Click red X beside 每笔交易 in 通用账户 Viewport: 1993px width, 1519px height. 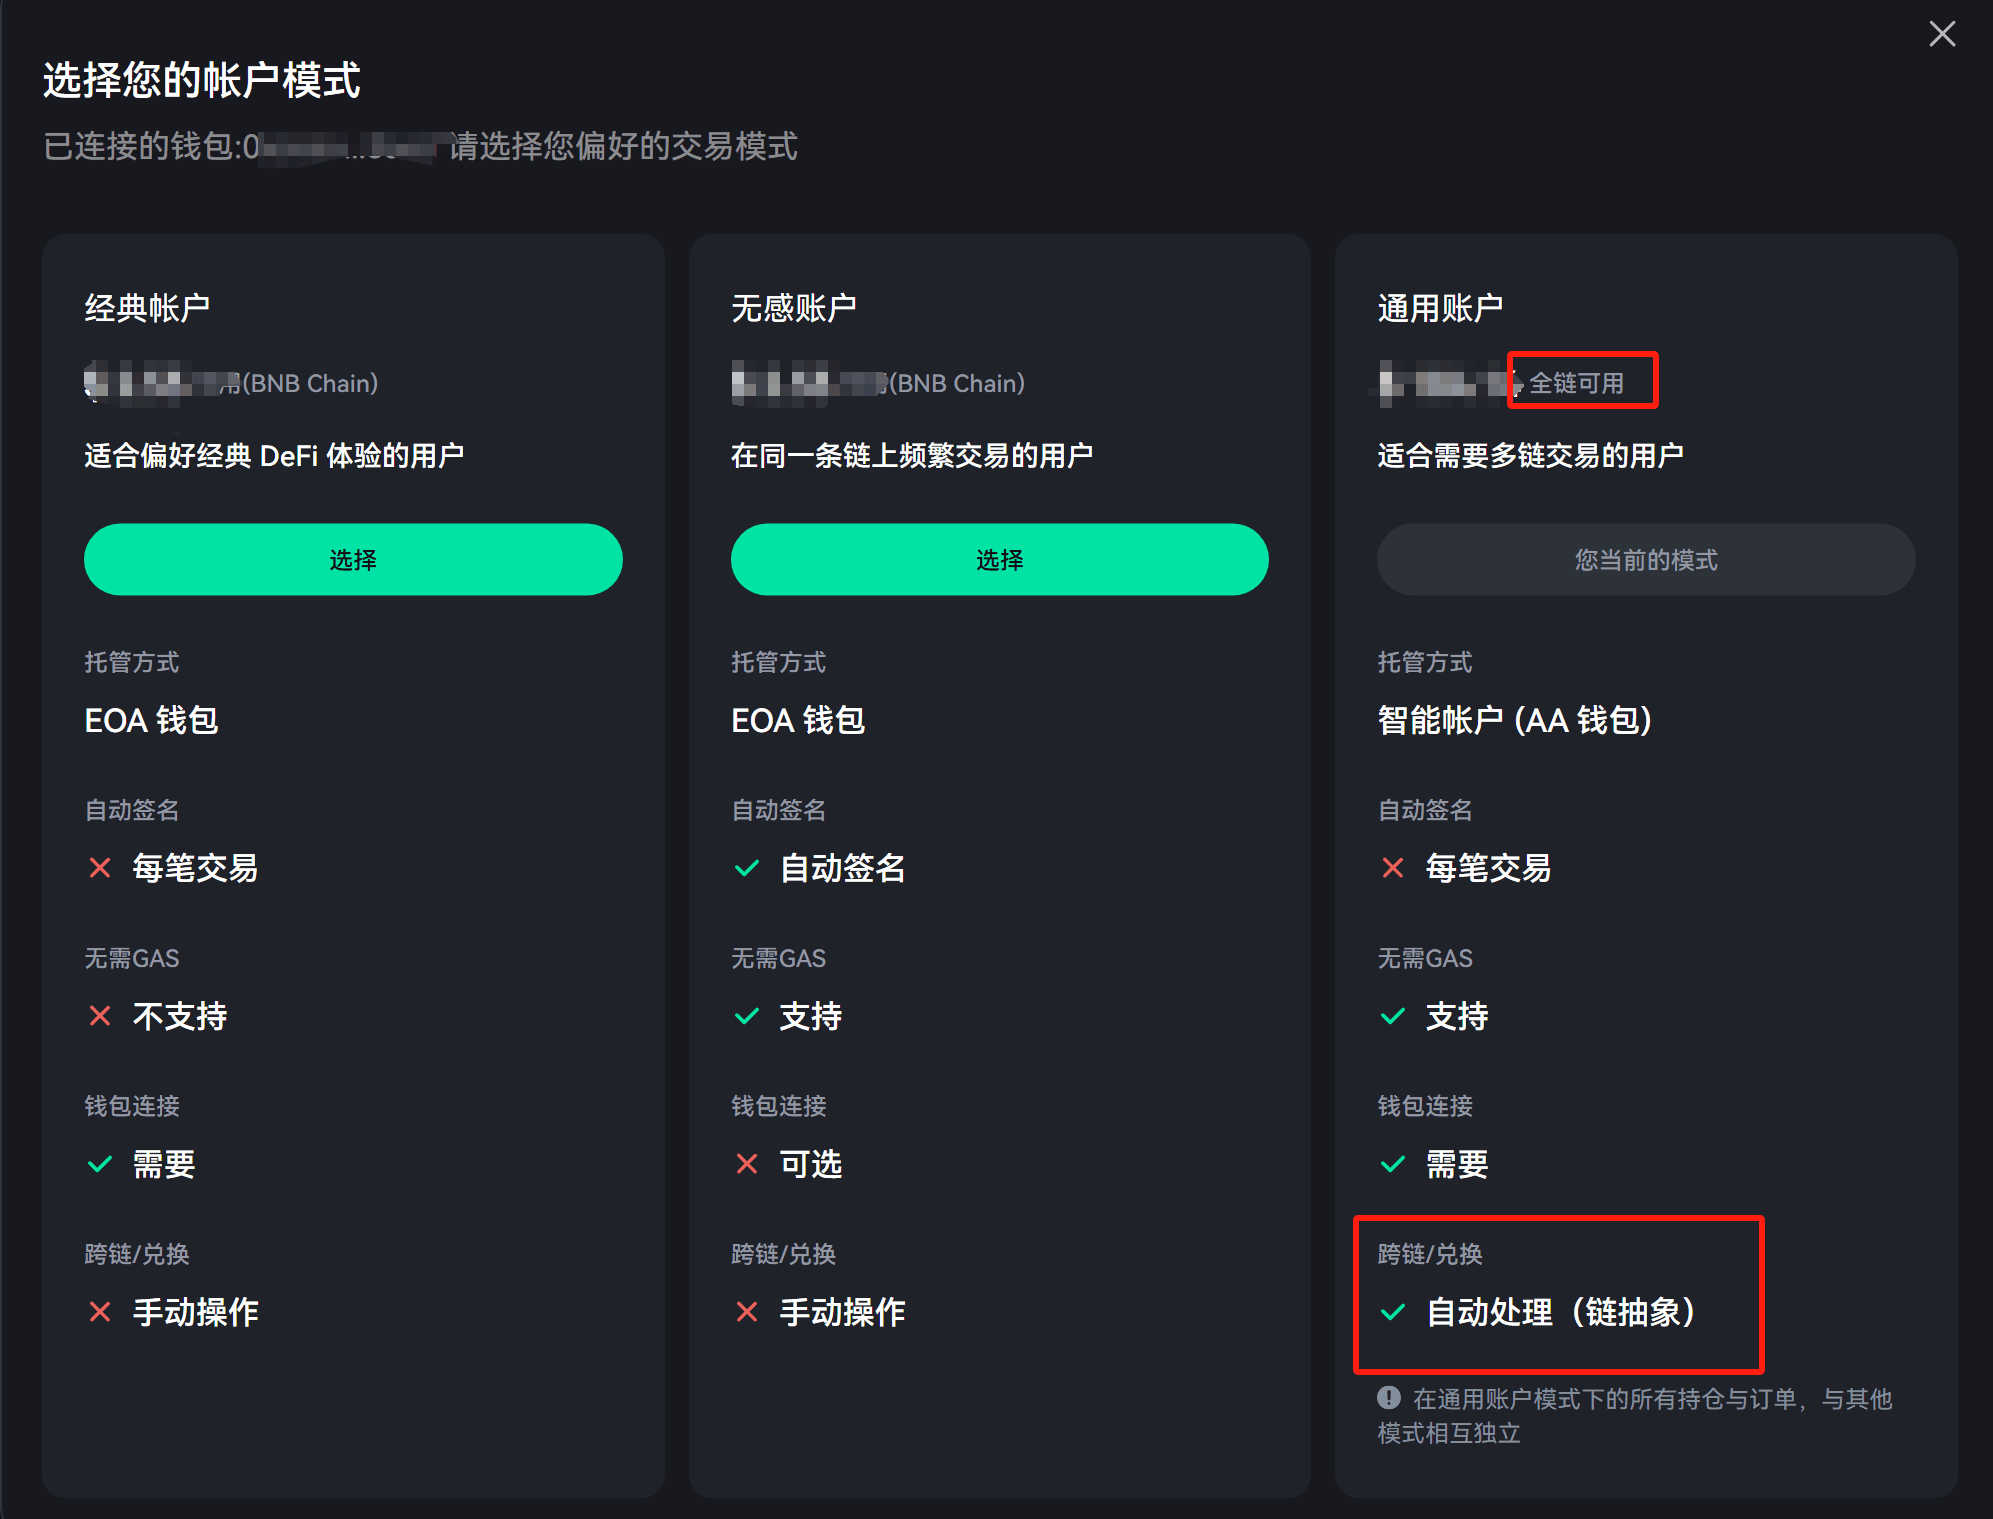(1393, 868)
